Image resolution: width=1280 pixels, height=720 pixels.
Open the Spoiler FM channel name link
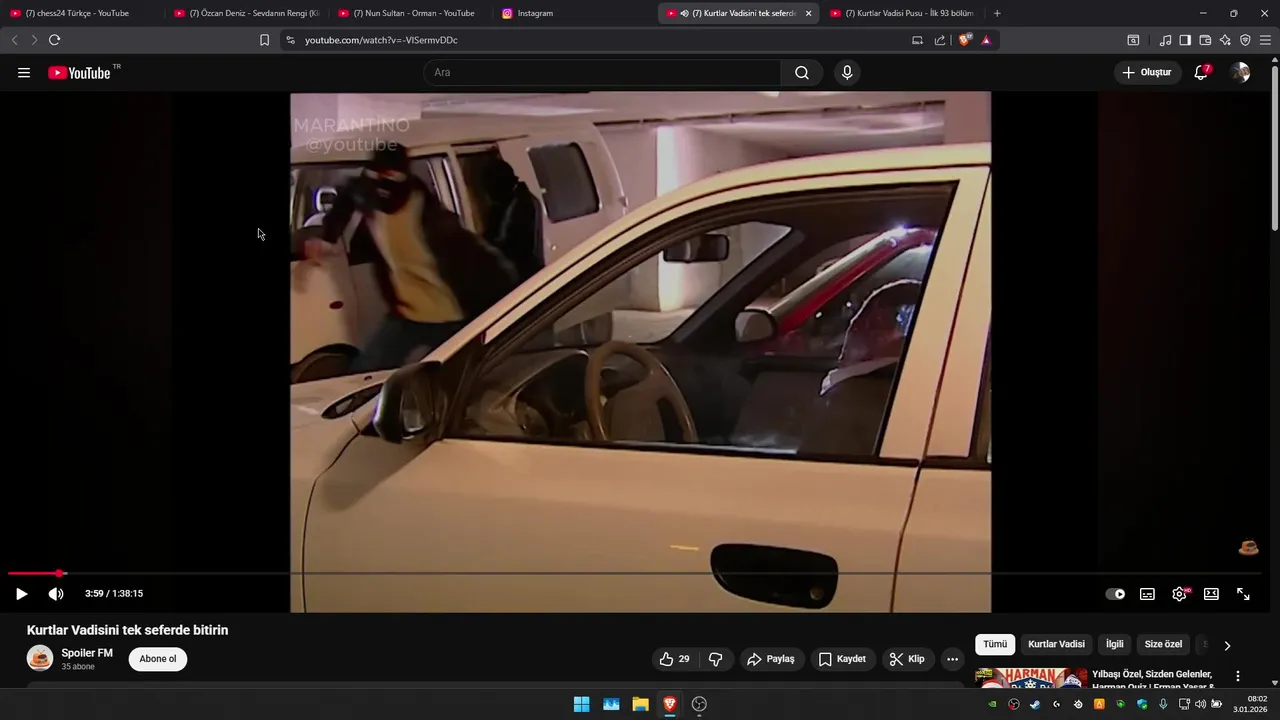87,653
